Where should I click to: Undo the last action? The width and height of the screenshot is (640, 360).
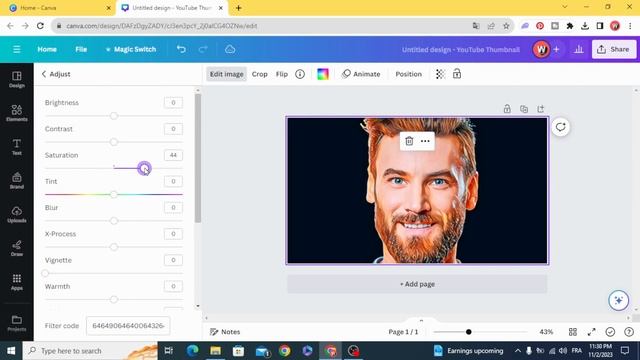[181, 49]
